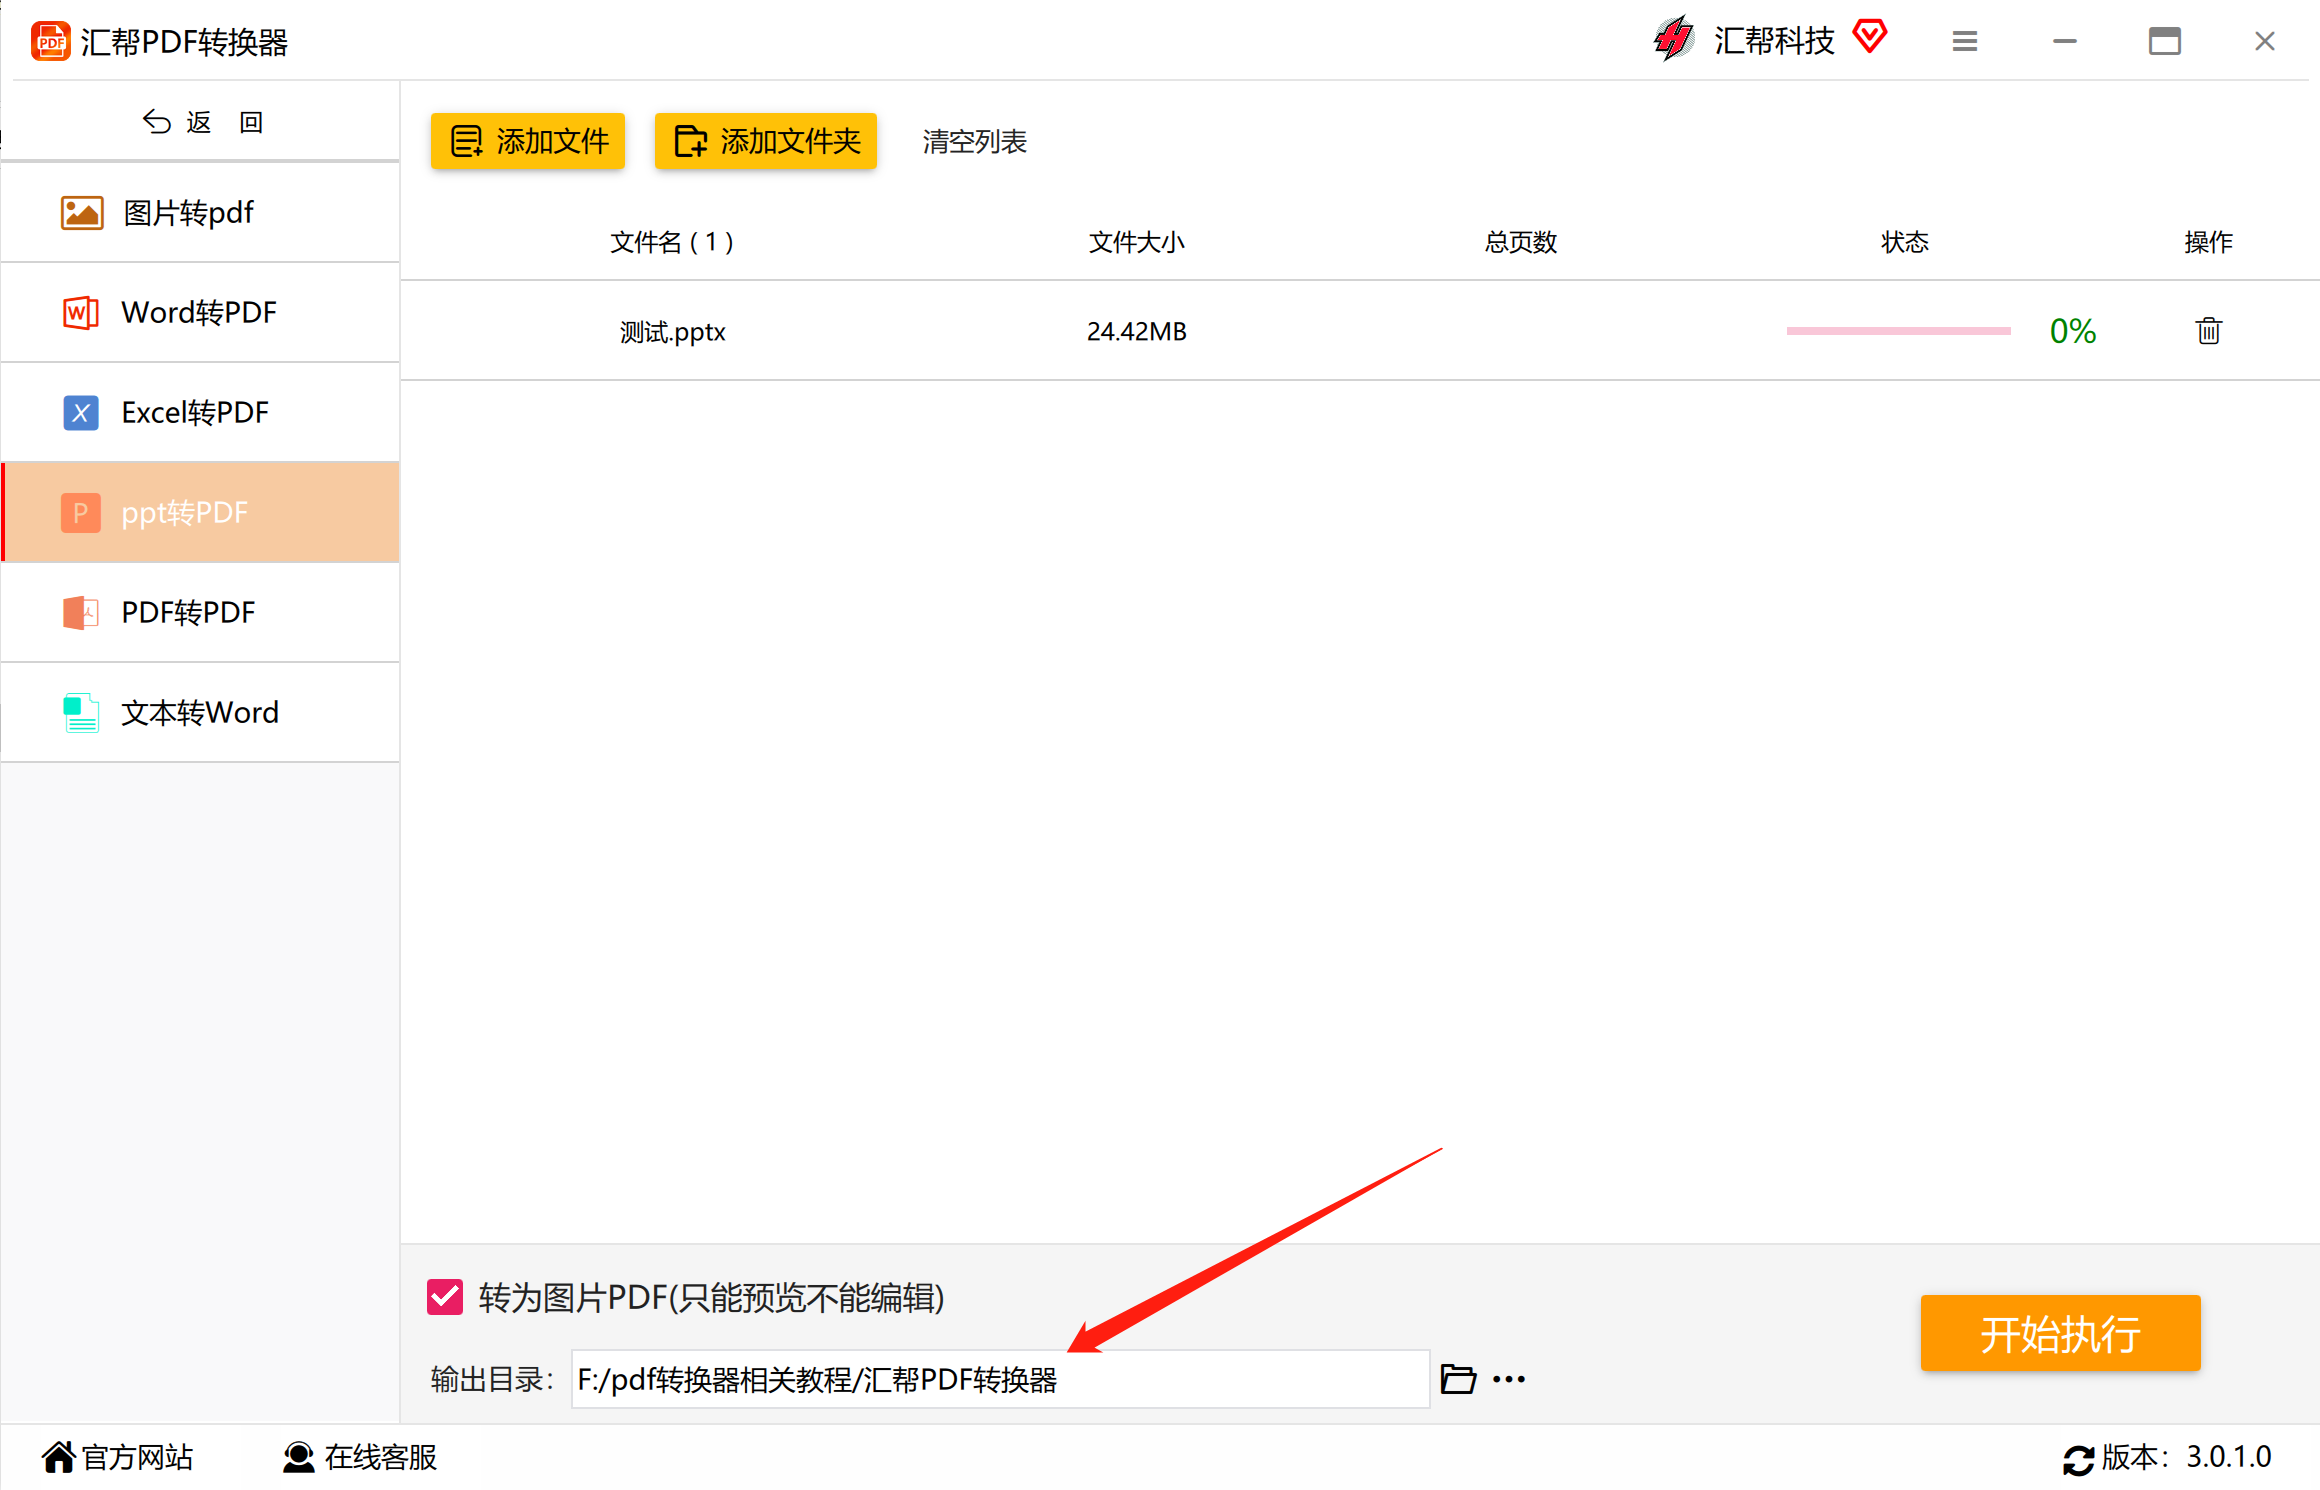Click the refresh icon beside 版本

[2078, 1460]
